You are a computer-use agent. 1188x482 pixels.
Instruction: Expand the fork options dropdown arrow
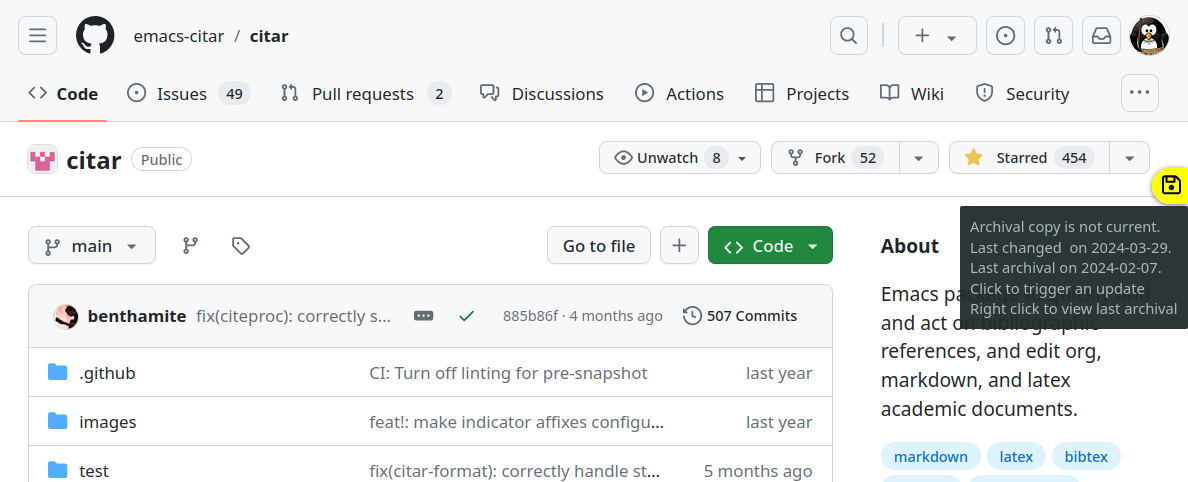point(919,158)
